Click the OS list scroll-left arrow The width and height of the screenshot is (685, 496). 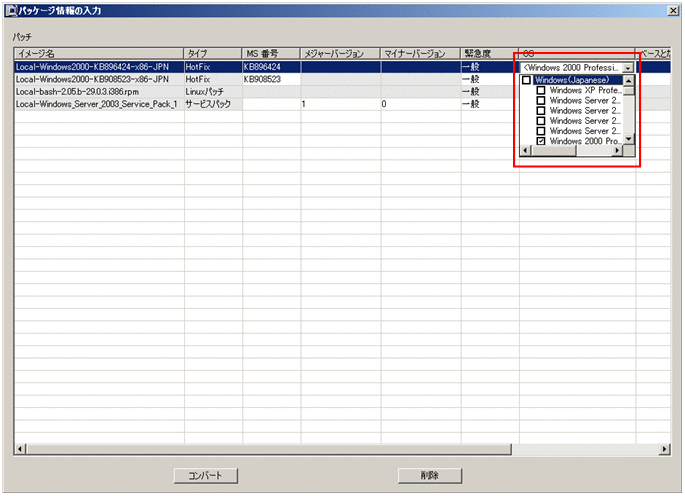click(x=525, y=151)
